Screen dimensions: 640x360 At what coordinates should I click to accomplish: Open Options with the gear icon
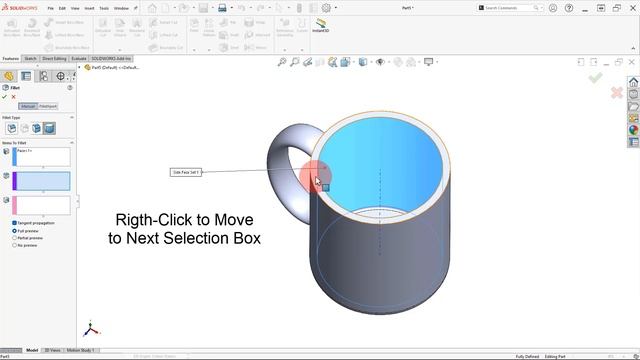point(326,8)
